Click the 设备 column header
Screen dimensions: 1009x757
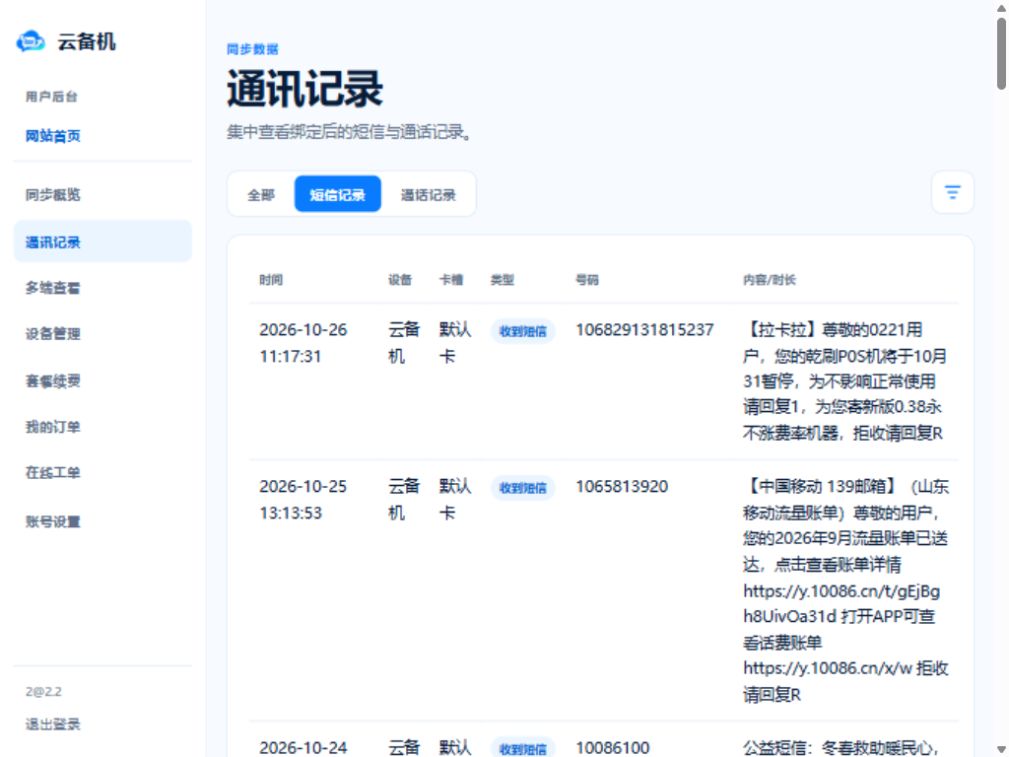[x=400, y=280]
